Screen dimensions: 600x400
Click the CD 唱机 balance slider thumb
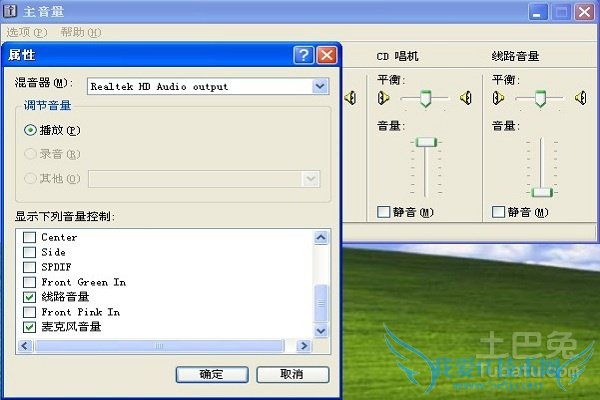(x=425, y=98)
